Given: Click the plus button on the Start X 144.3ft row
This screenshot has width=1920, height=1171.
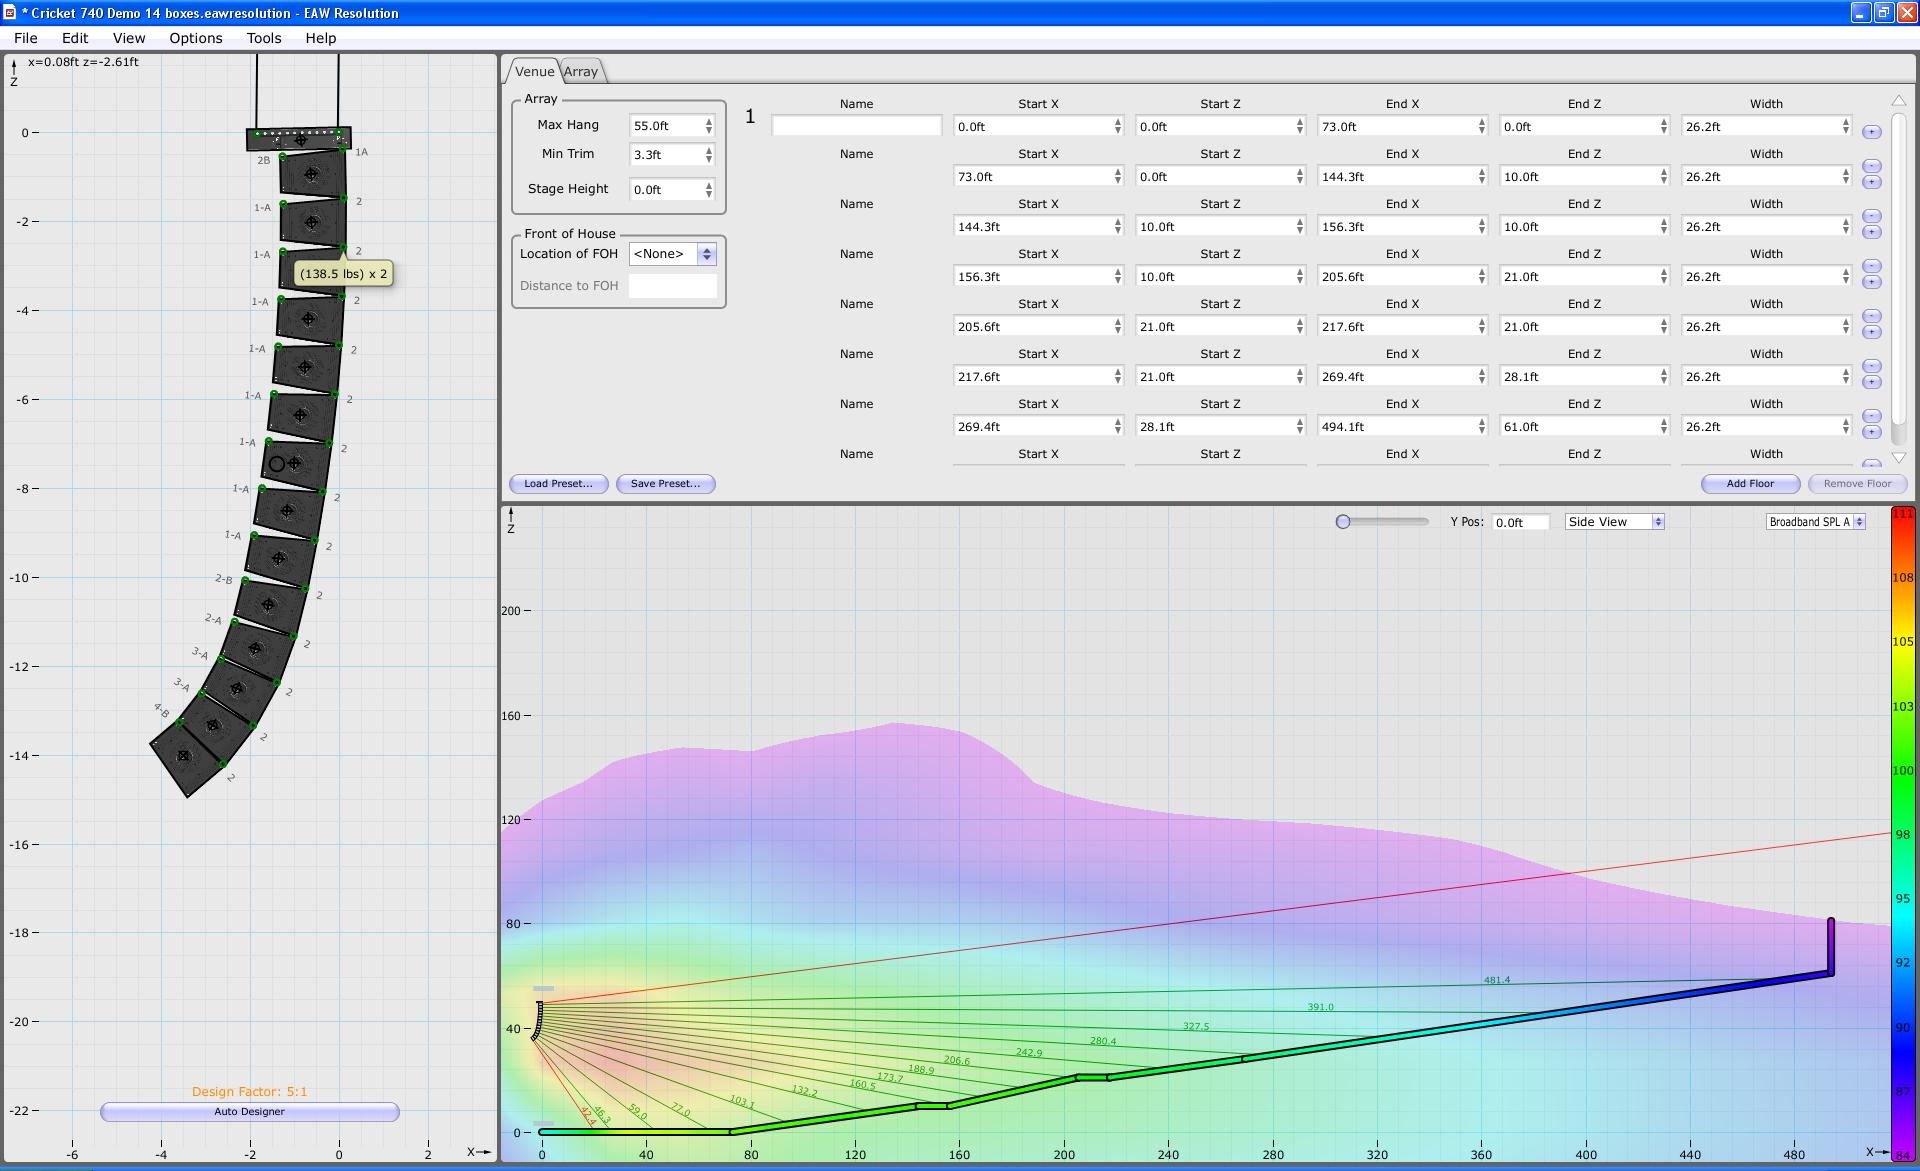Looking at the screenshot, I should pyautogui.click(x=1871, y=232).
